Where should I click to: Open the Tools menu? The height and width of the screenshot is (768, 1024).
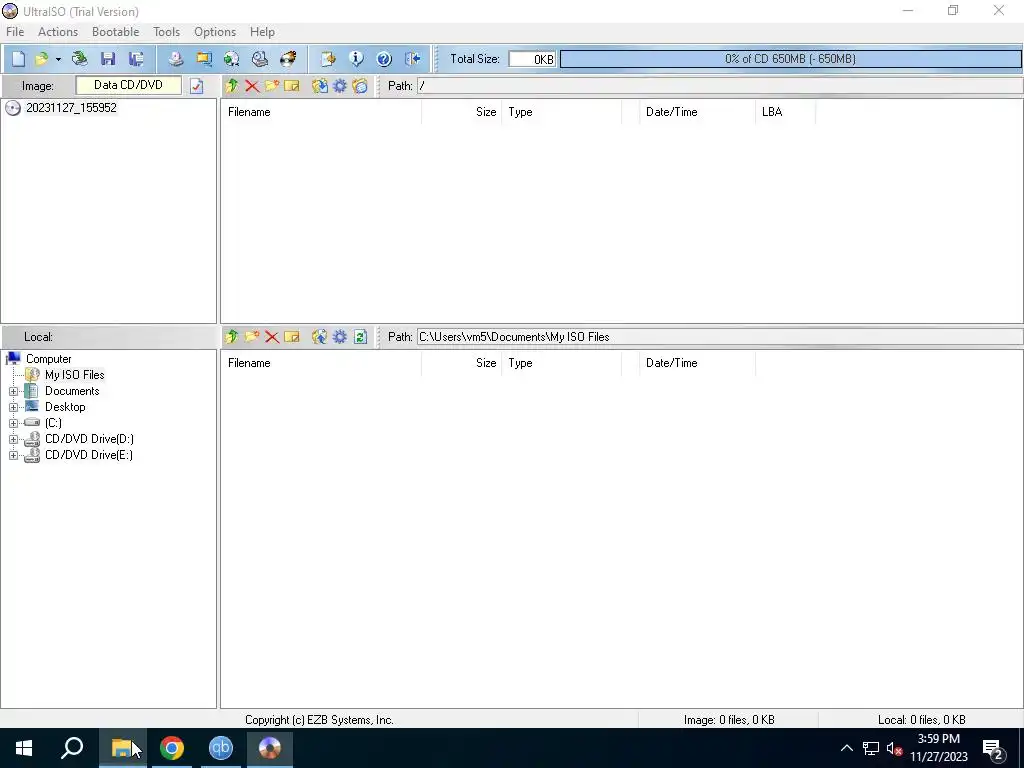point(167,32)
